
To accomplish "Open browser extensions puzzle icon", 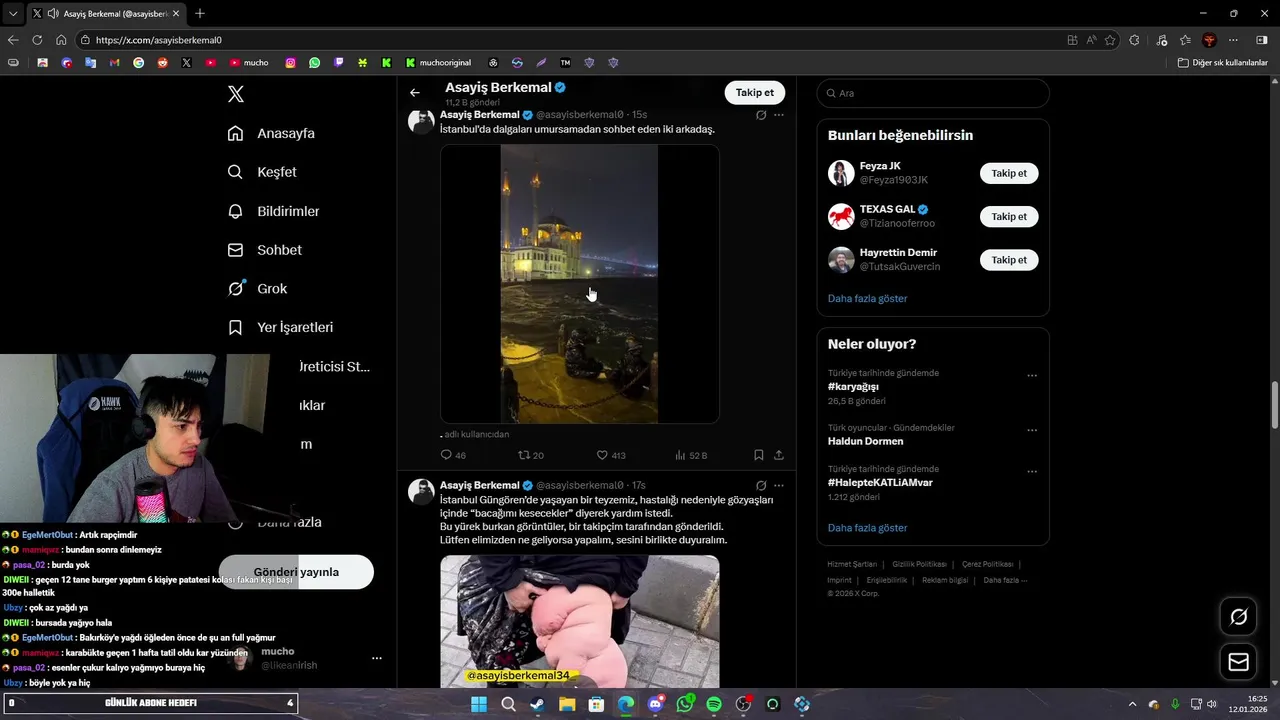I will (1134, 40).
